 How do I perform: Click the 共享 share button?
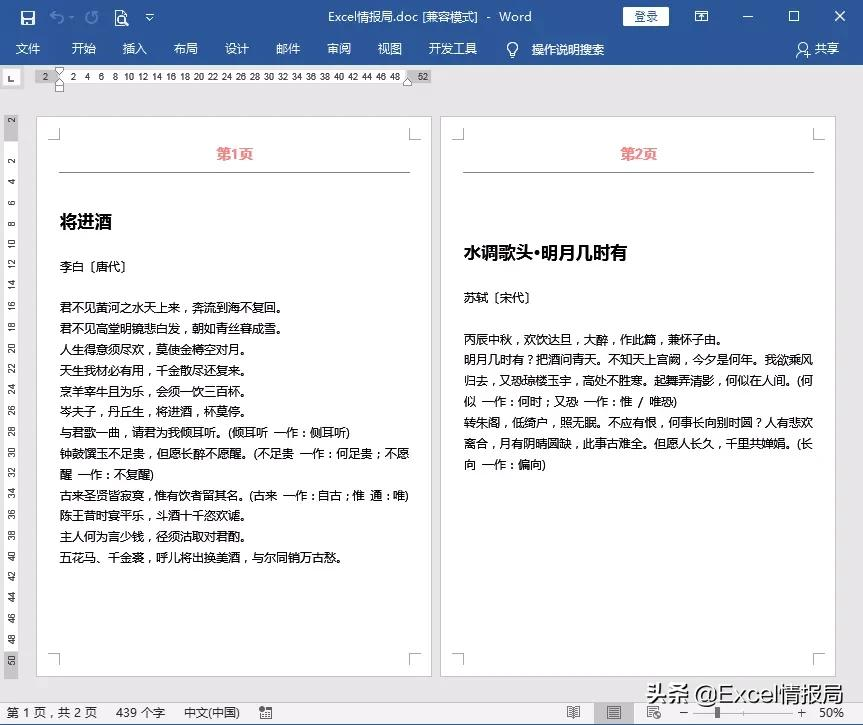tap(817, 49)
